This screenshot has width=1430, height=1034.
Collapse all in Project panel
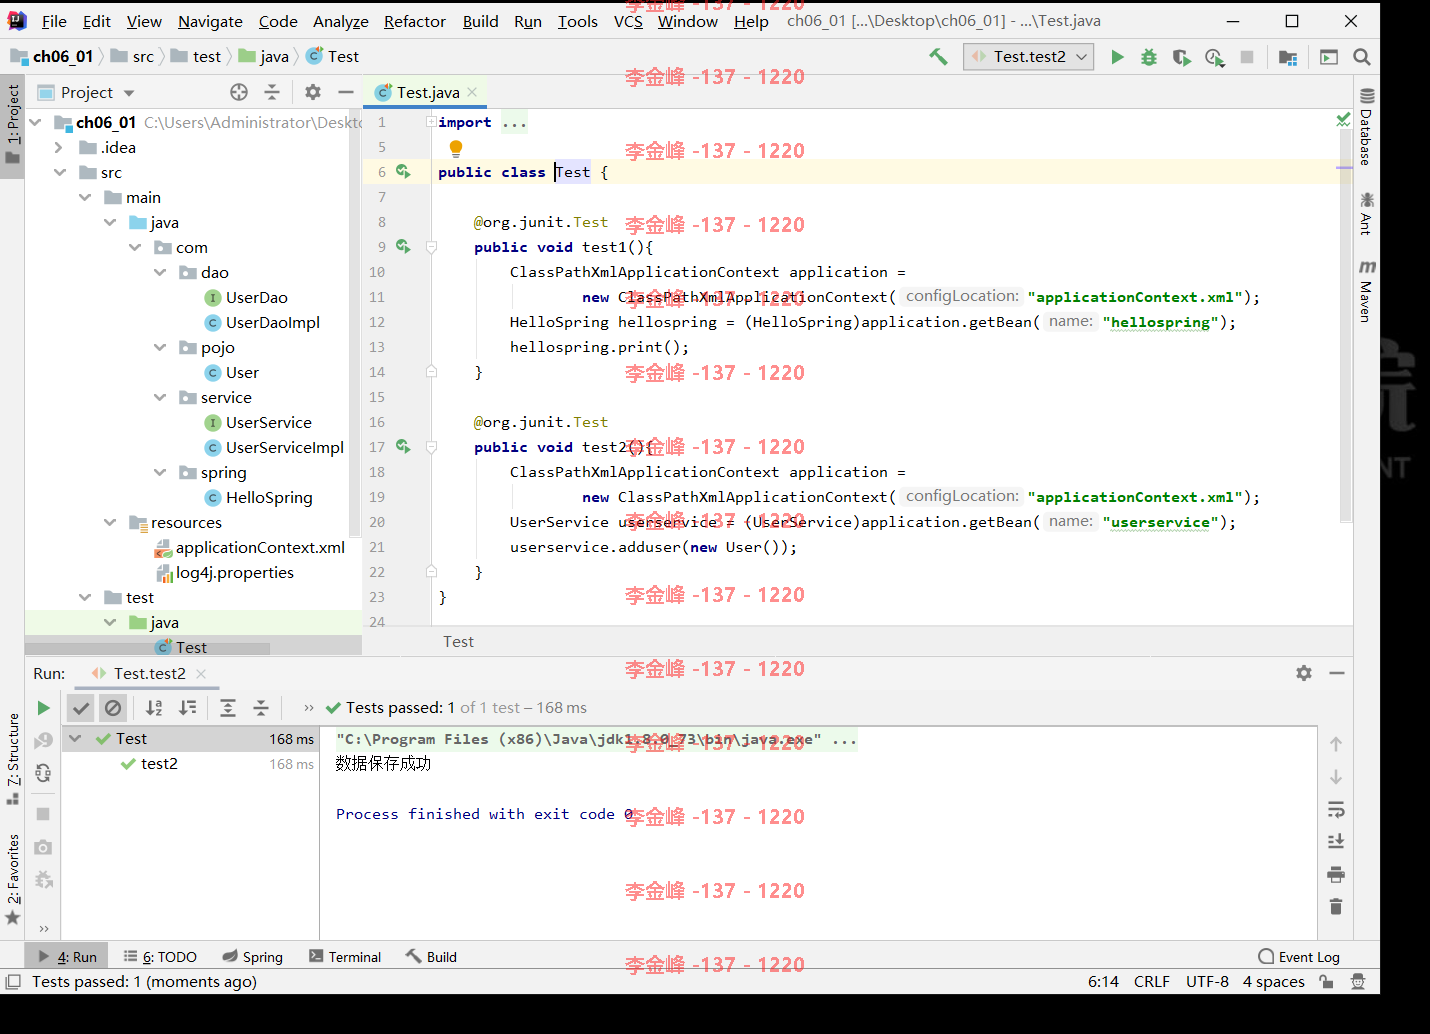click(272, 92)
